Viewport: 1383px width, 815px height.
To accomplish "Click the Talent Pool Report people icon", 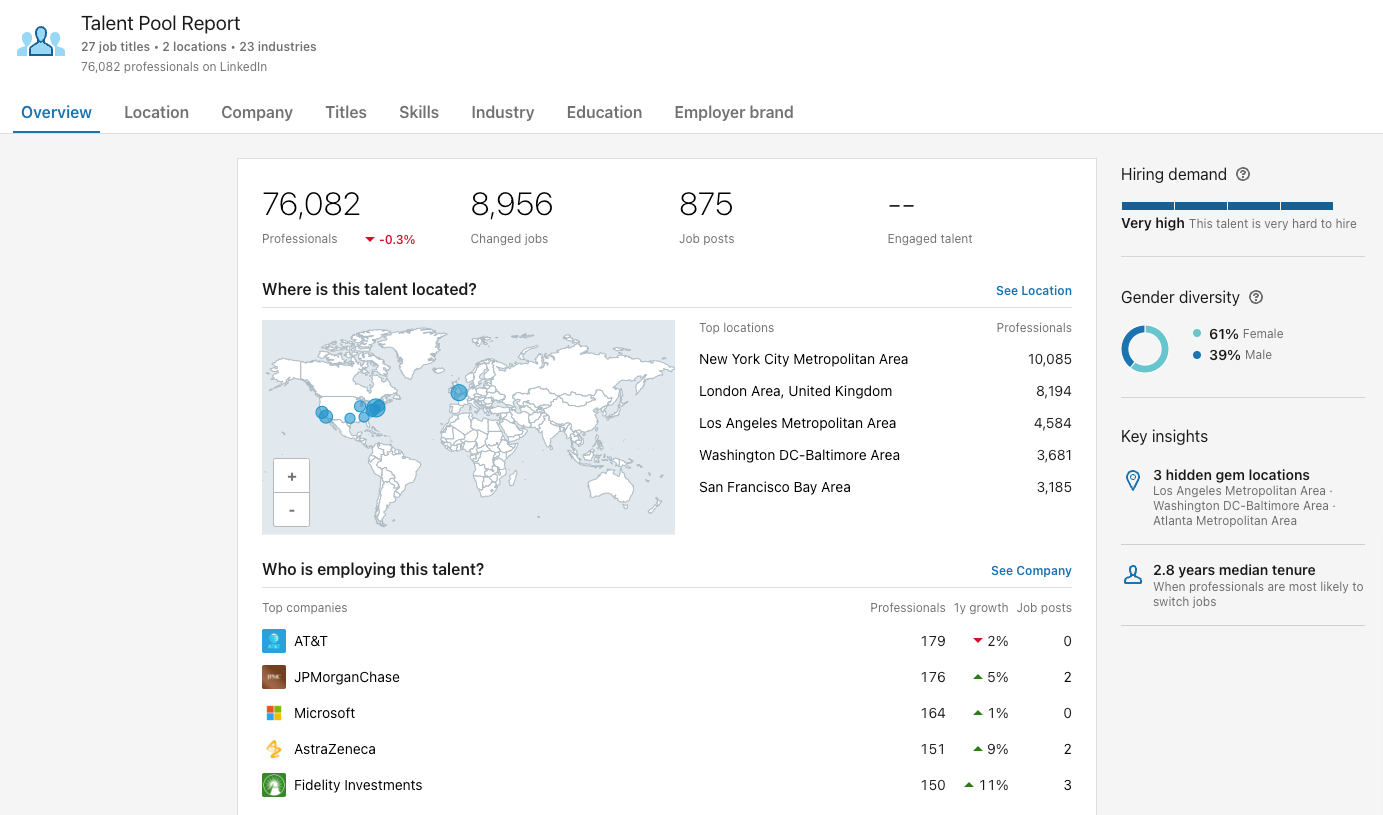I will 41,42.
